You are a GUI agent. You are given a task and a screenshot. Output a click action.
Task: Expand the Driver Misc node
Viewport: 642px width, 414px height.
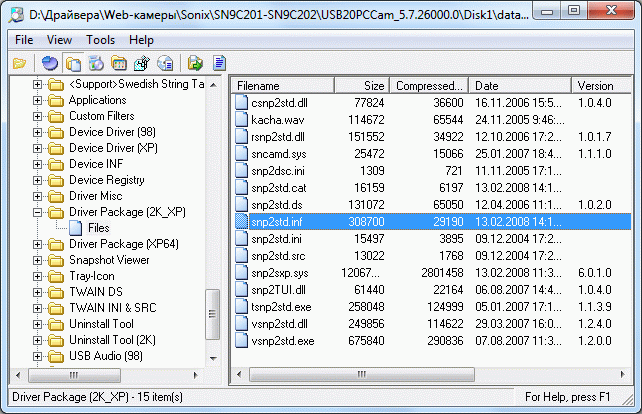tap(37, 196)
